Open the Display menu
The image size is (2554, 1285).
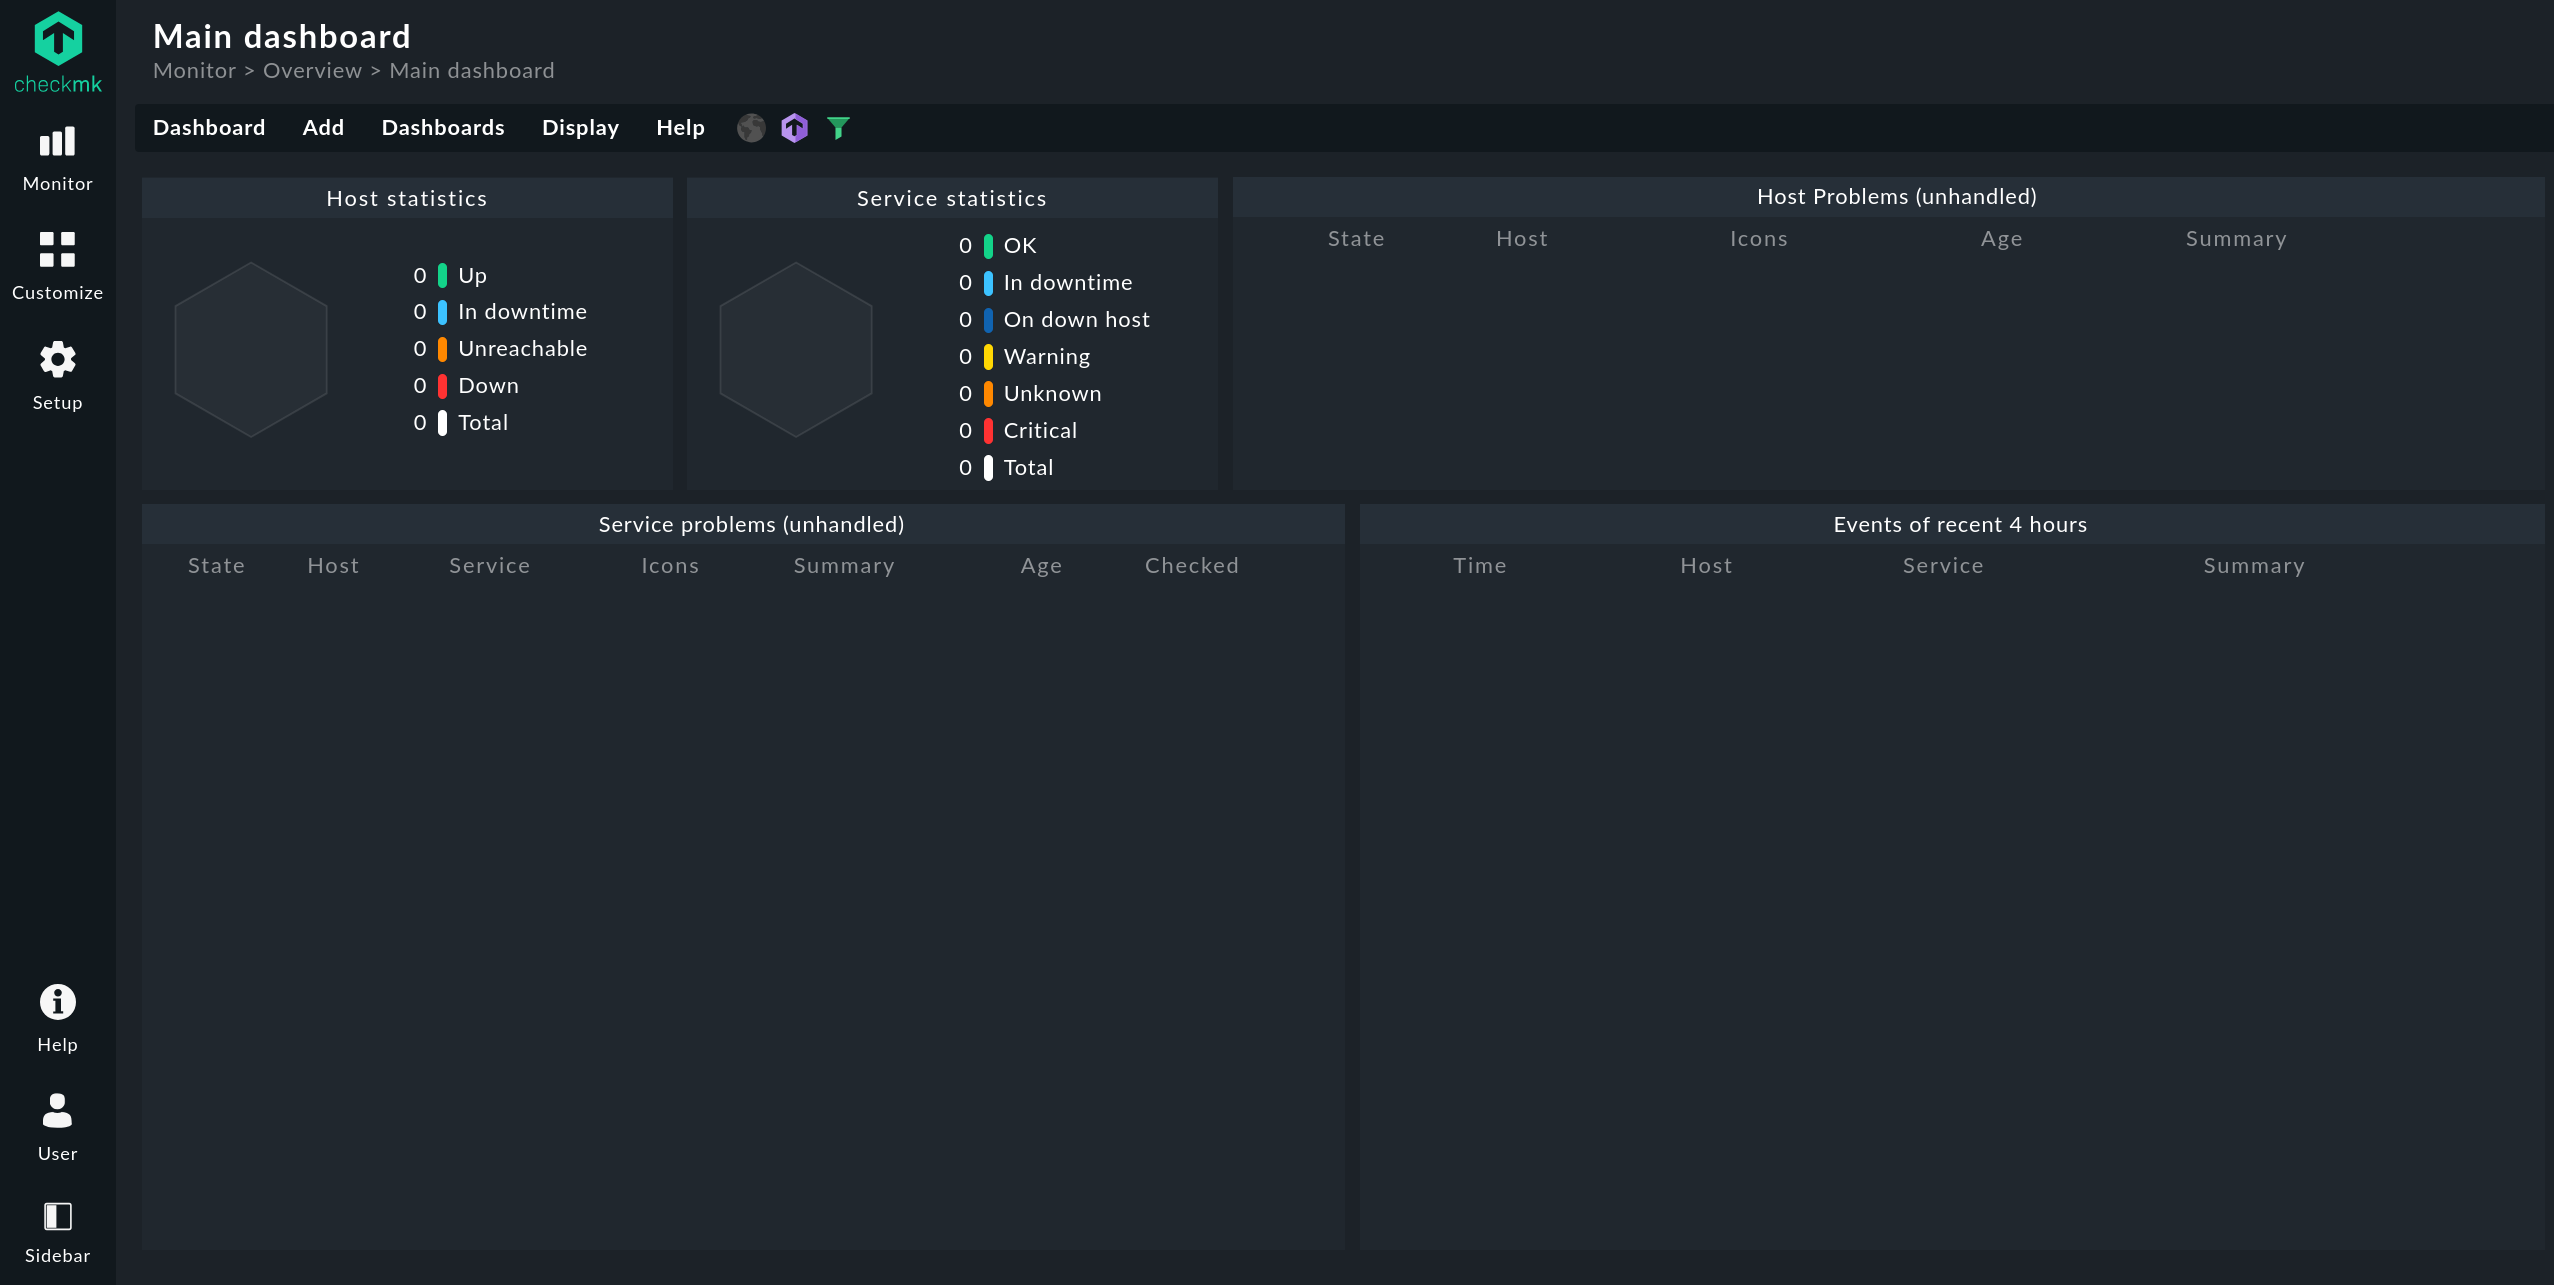(580, 128)
